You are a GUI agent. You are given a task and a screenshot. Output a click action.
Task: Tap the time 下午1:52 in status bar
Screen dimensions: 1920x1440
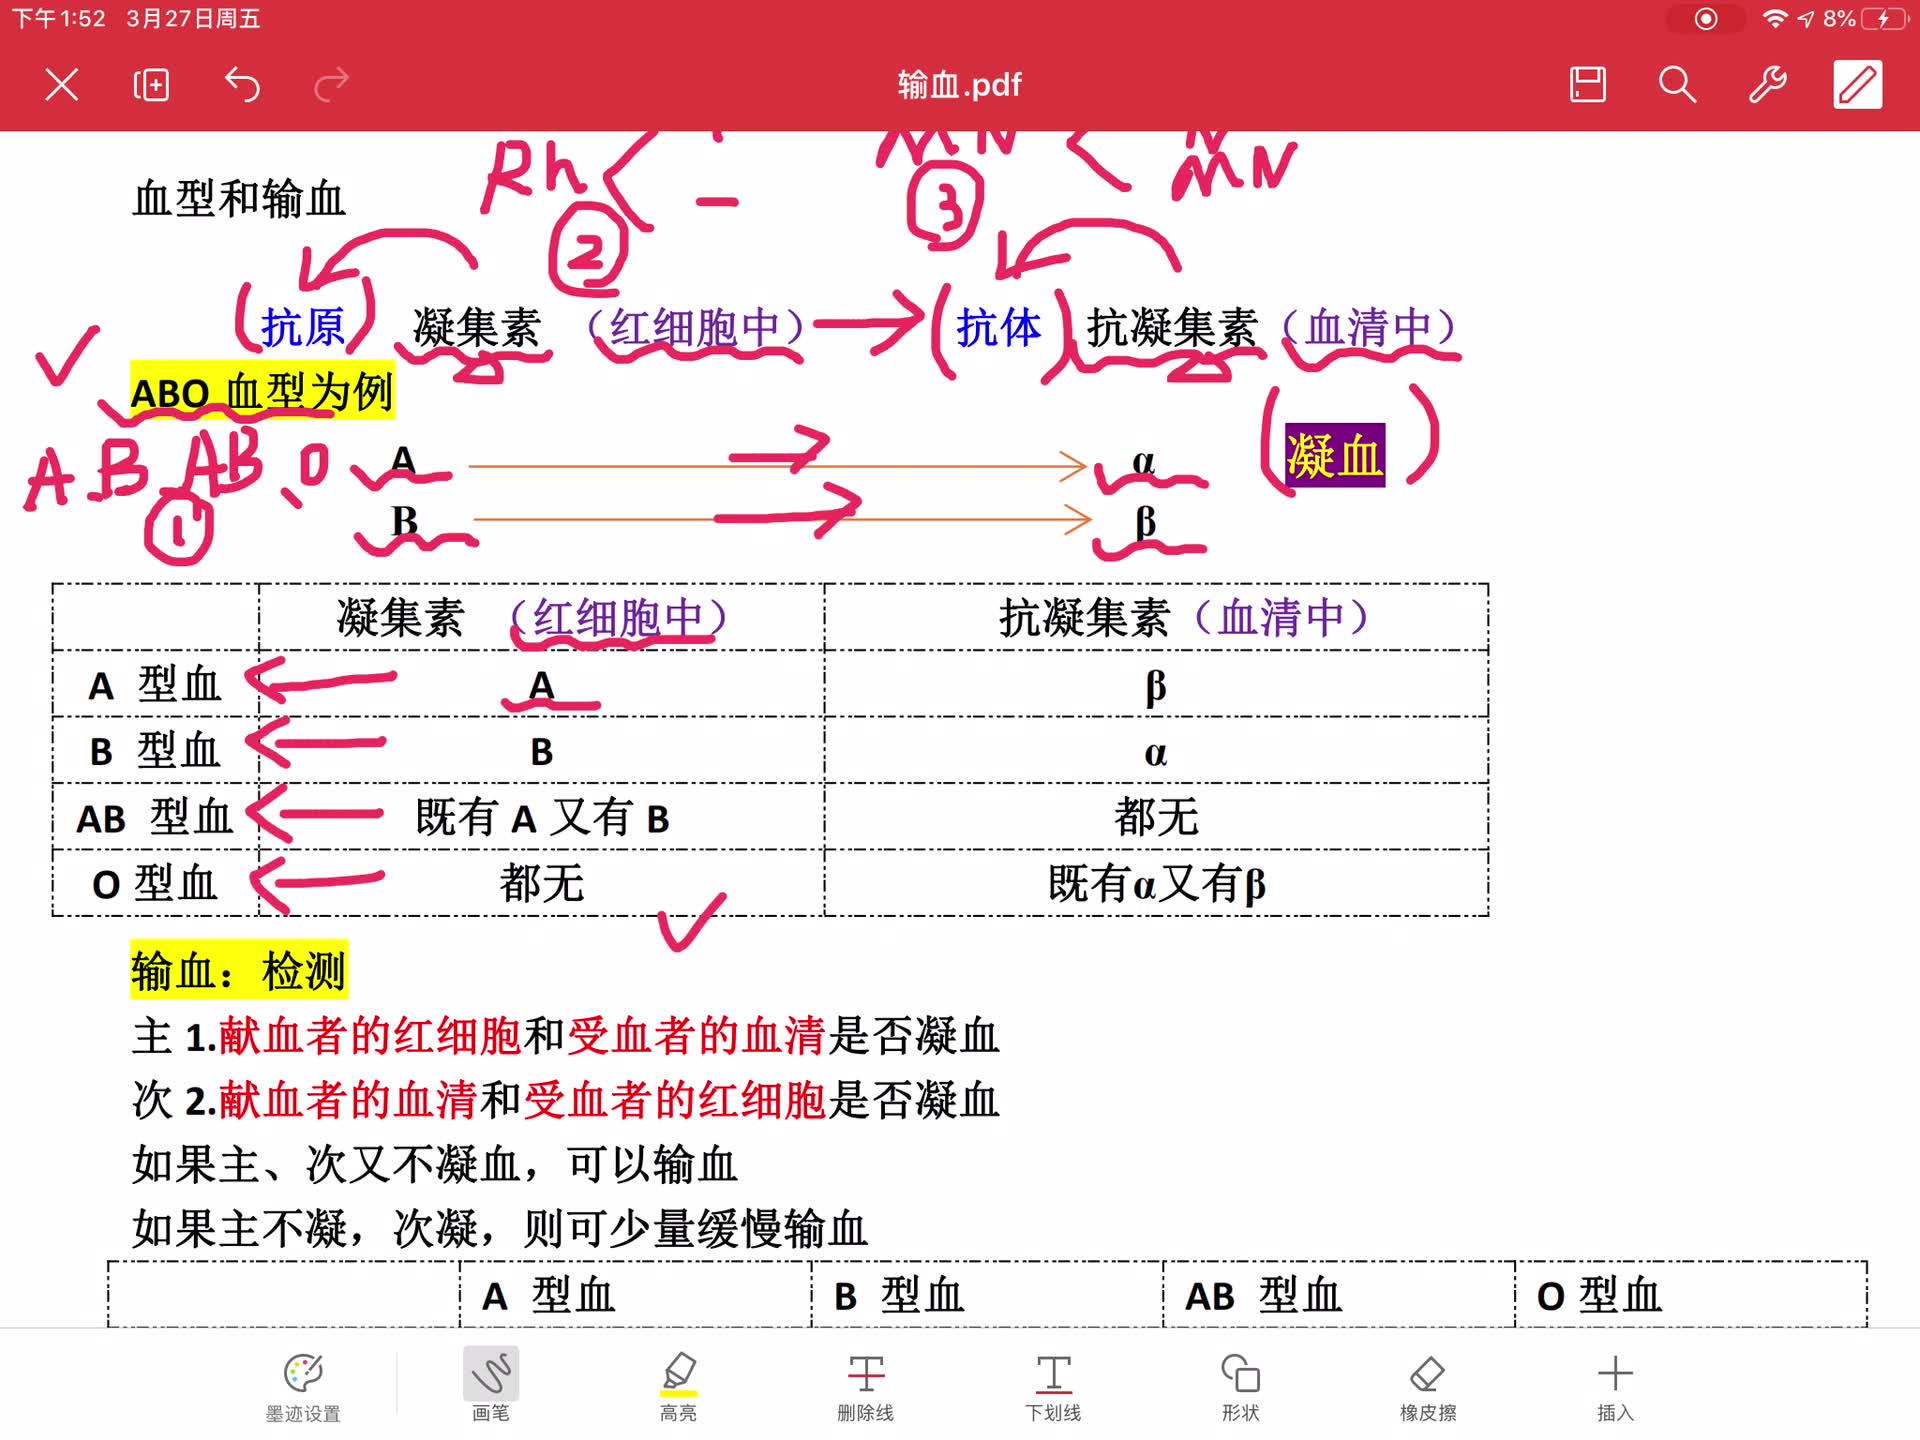click(x=58, y=19)
